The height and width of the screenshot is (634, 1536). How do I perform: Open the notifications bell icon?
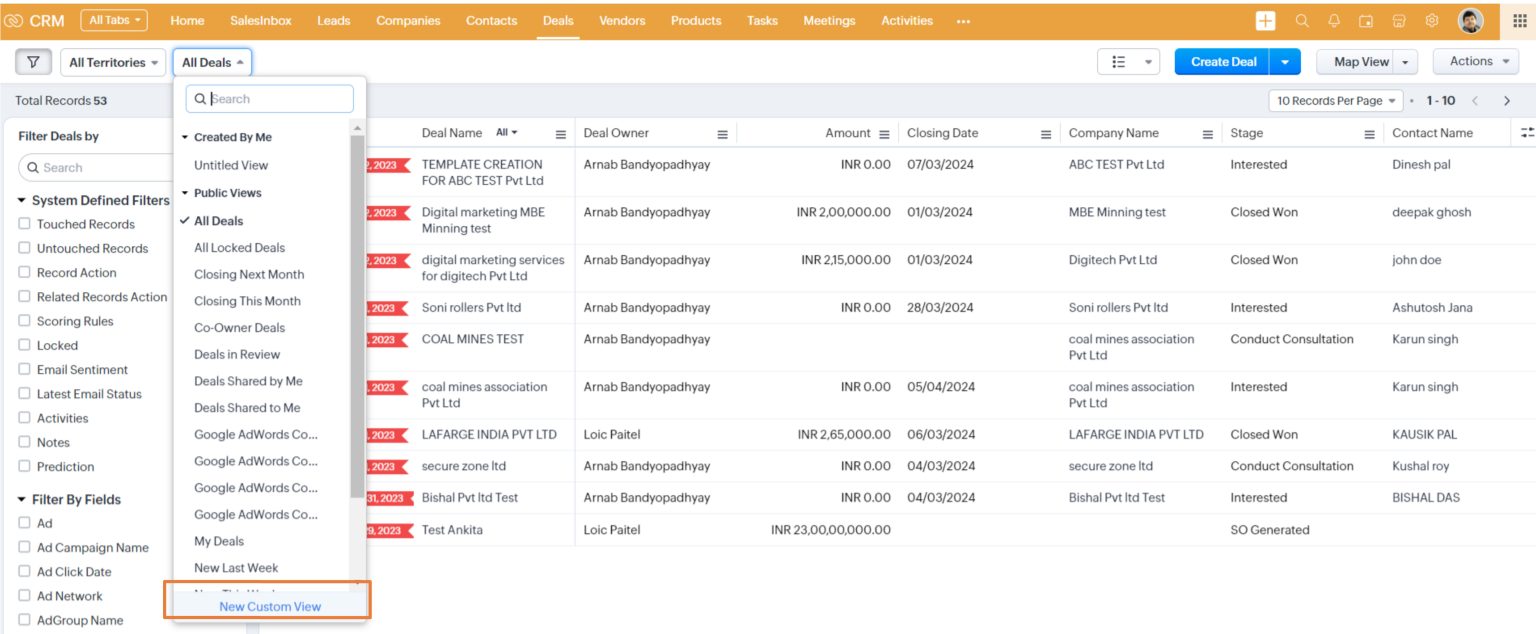[x=1334, y=21]
